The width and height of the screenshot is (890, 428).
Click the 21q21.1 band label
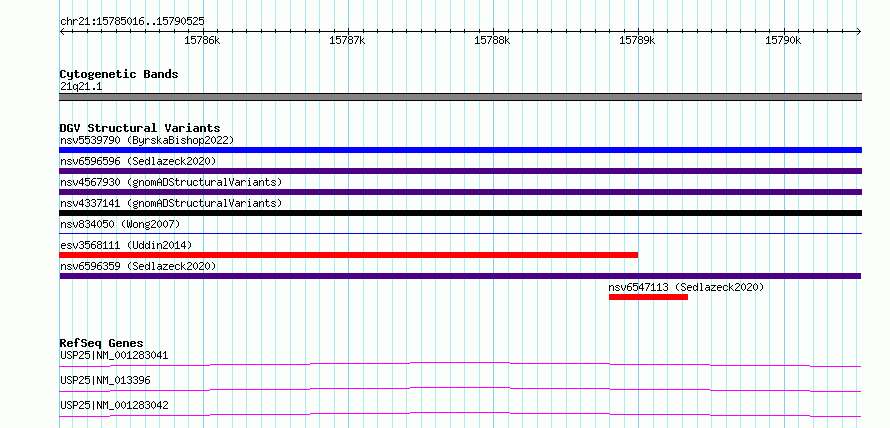click(81, 87)
